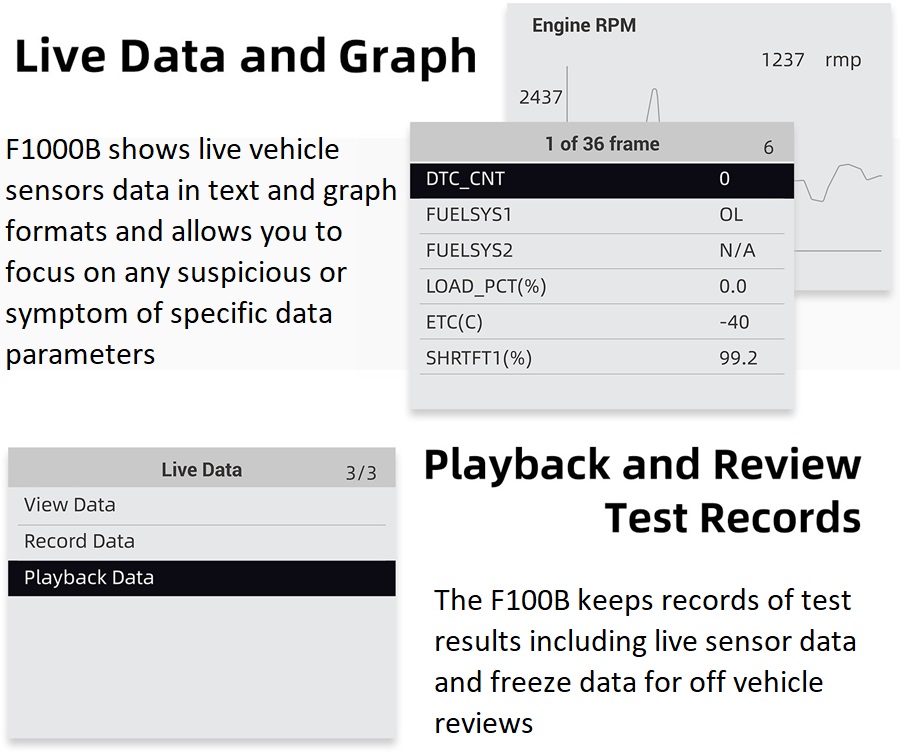
Task: Click the frame panel's 6 counter
Action: (768, 148)
